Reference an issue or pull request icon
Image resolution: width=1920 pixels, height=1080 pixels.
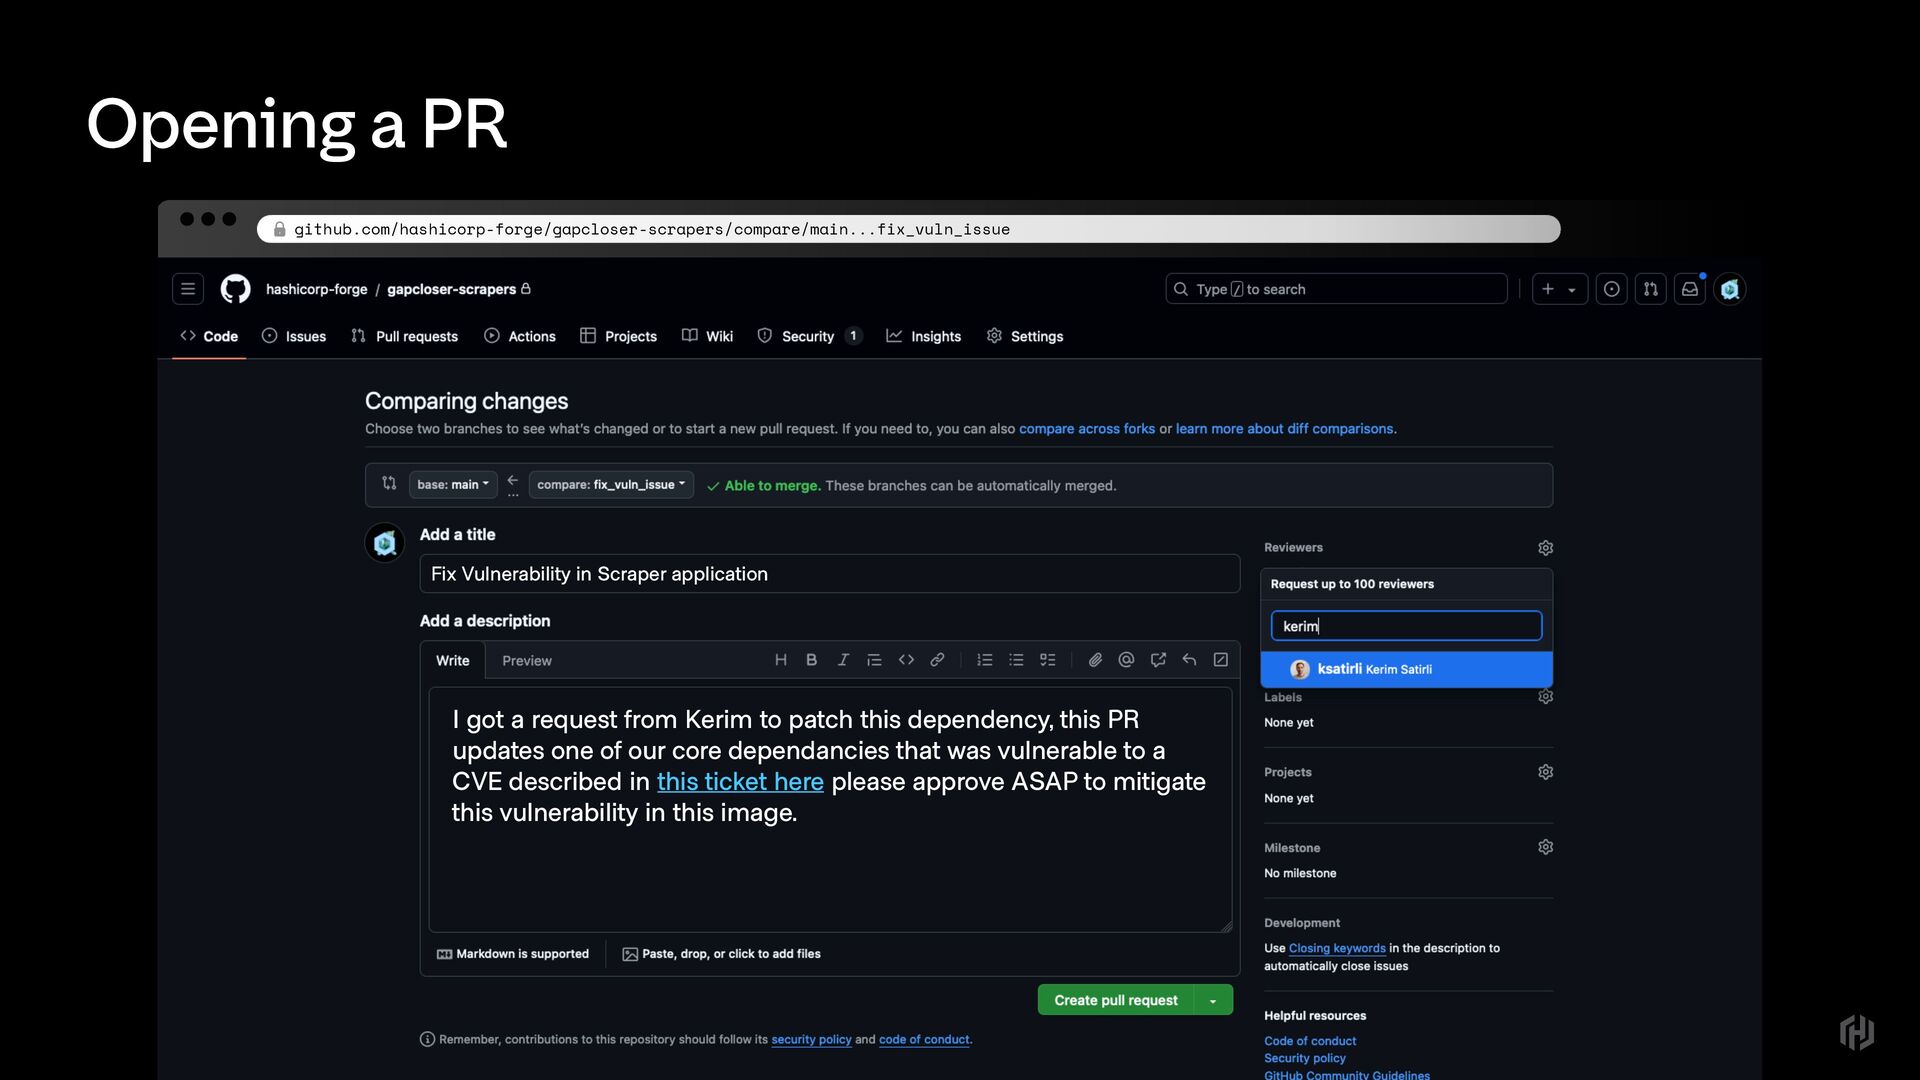click(1158, 660)
